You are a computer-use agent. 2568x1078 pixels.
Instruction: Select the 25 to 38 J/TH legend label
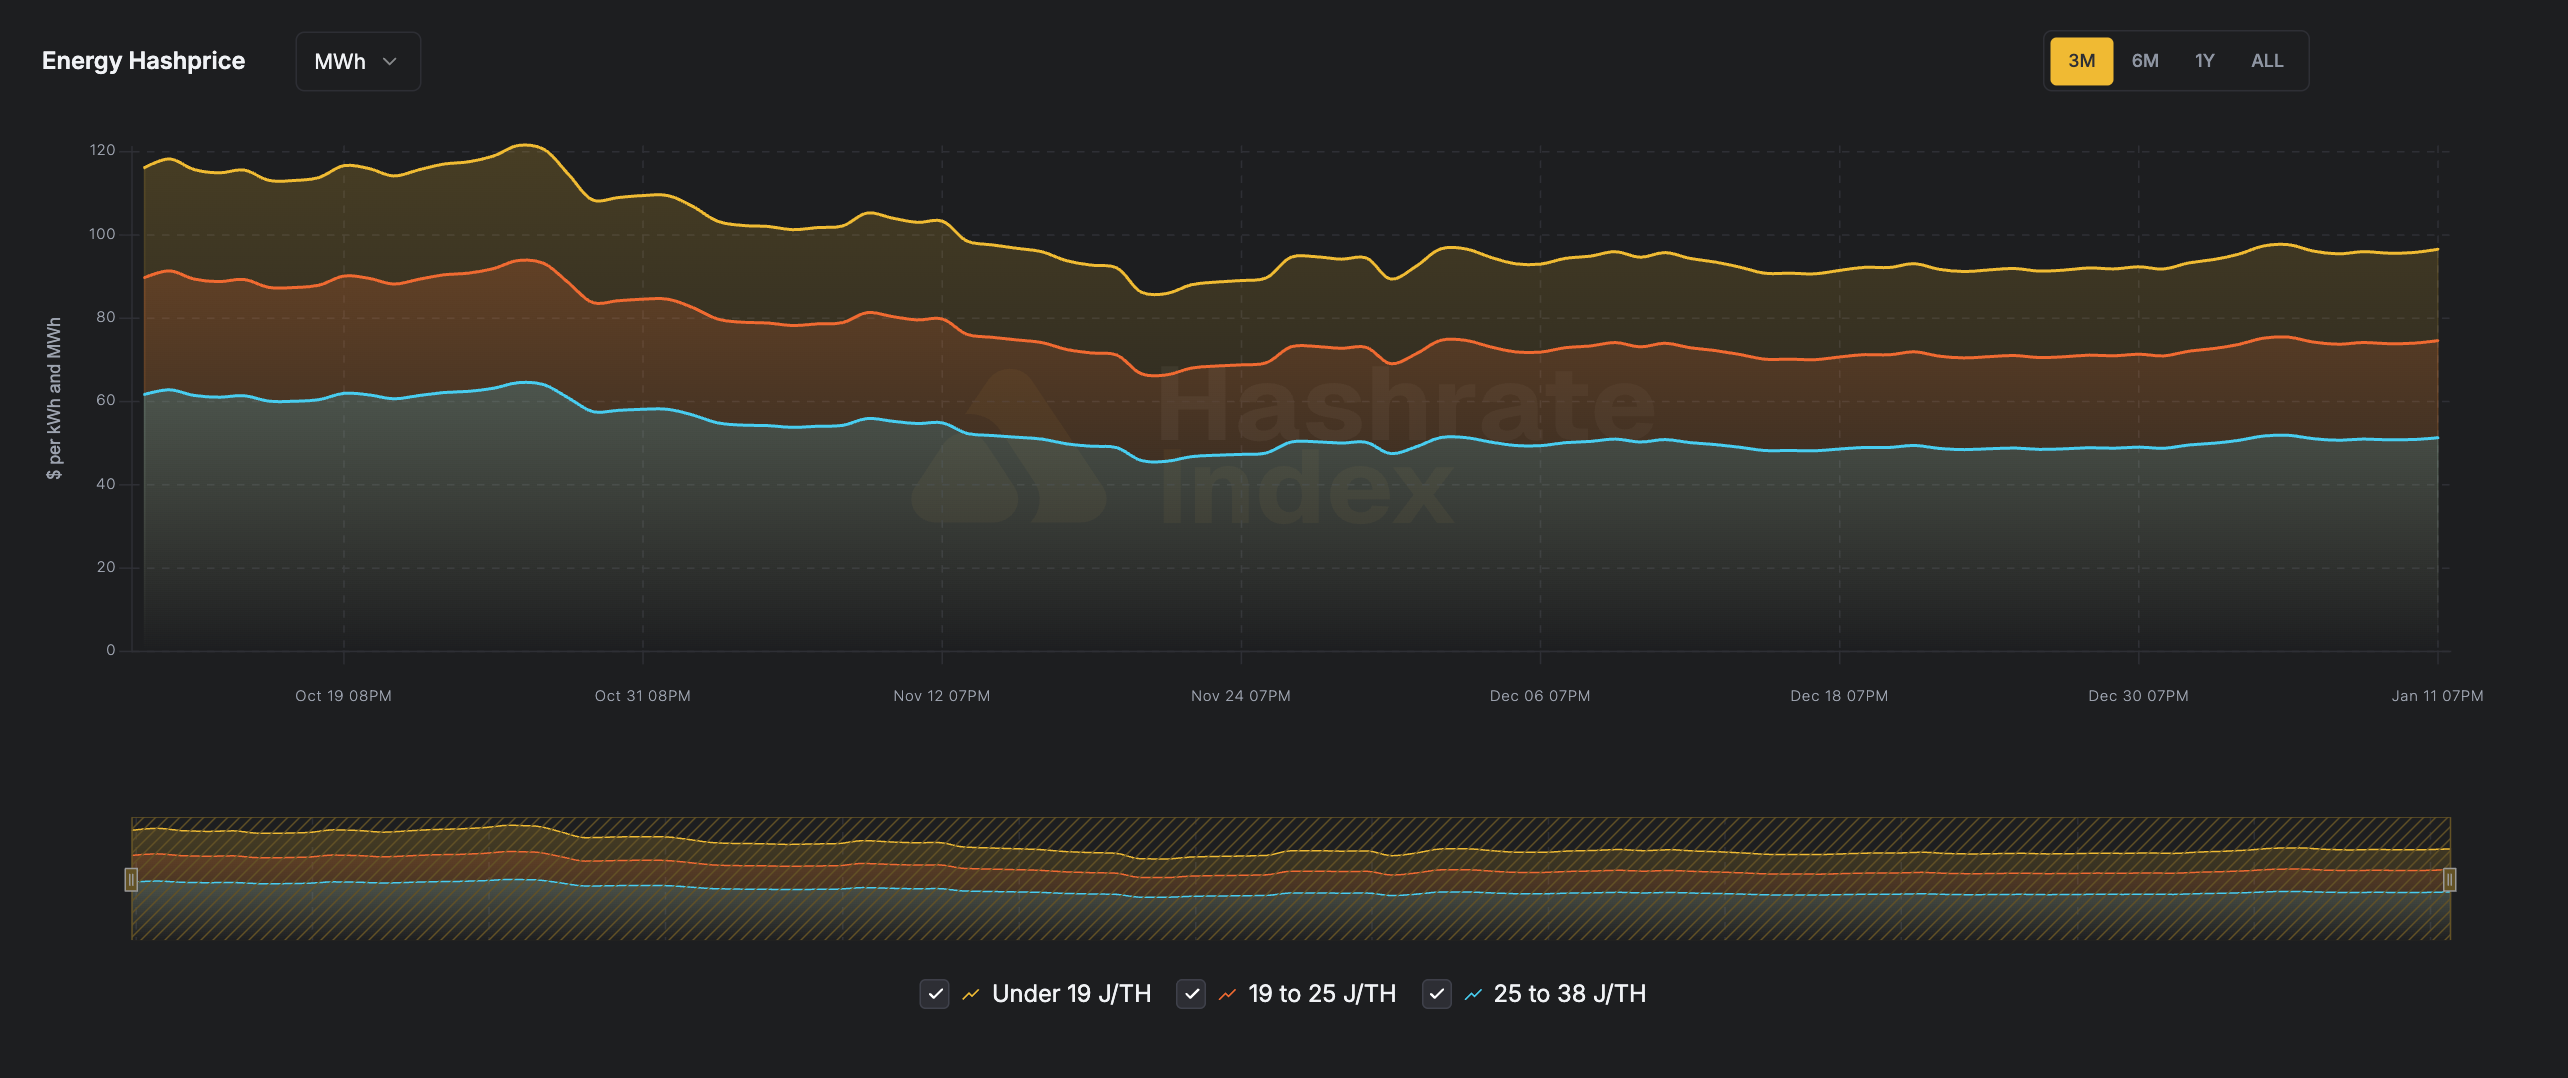1569,994
